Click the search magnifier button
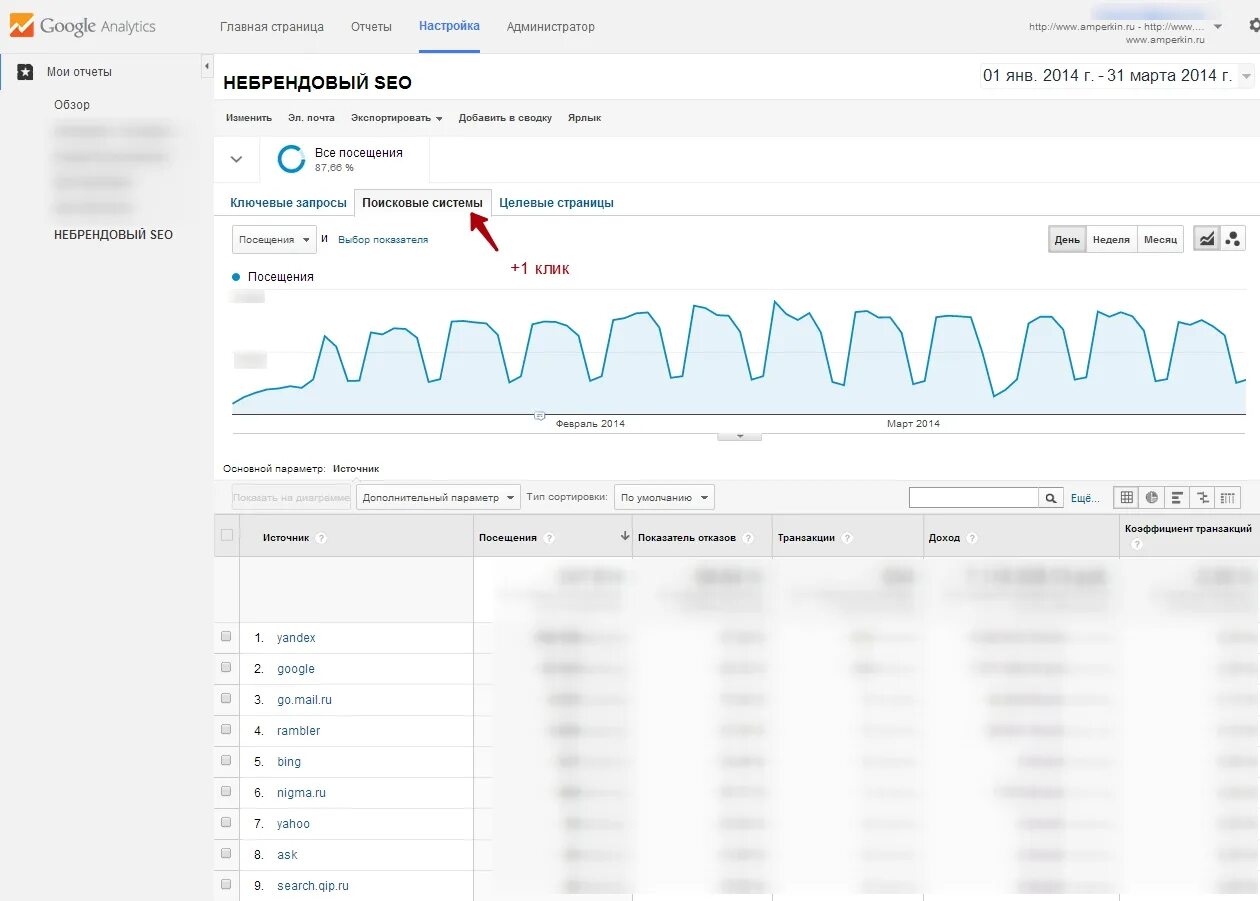Screen dimensions: 1260x901 [x=1051, y=497]
